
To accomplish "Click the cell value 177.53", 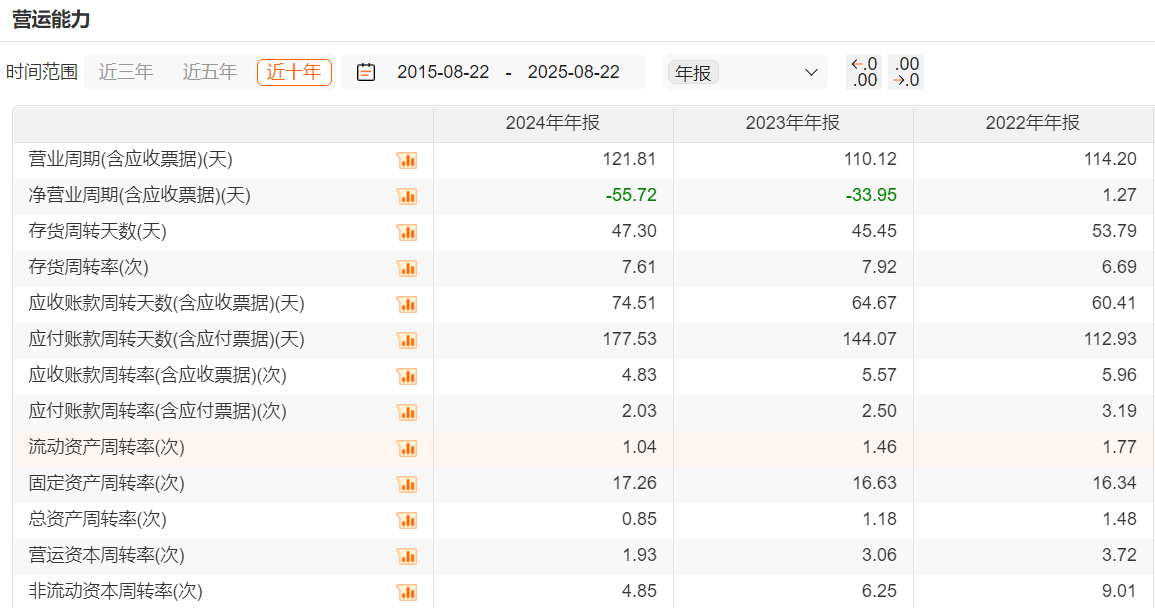I will pyautogui.click(x=629, y=339).
